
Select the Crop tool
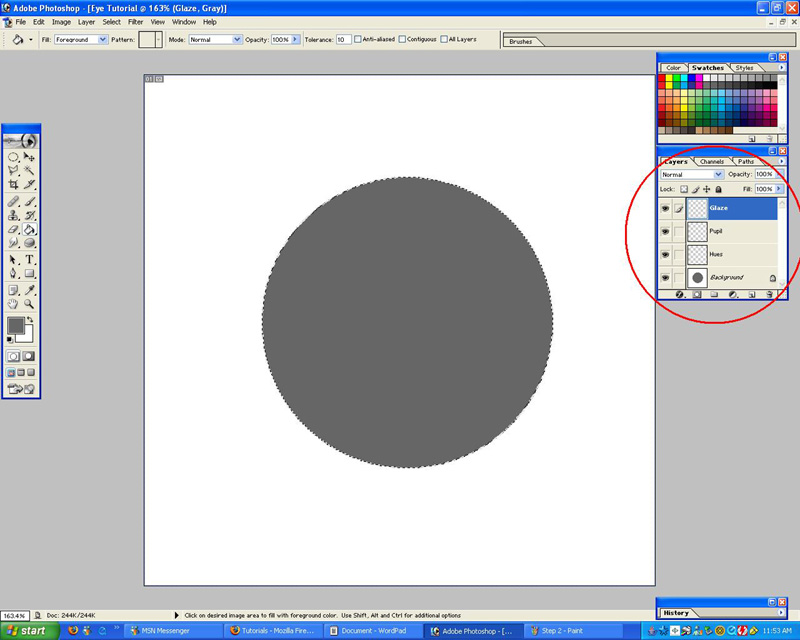[x=13, y=184]
